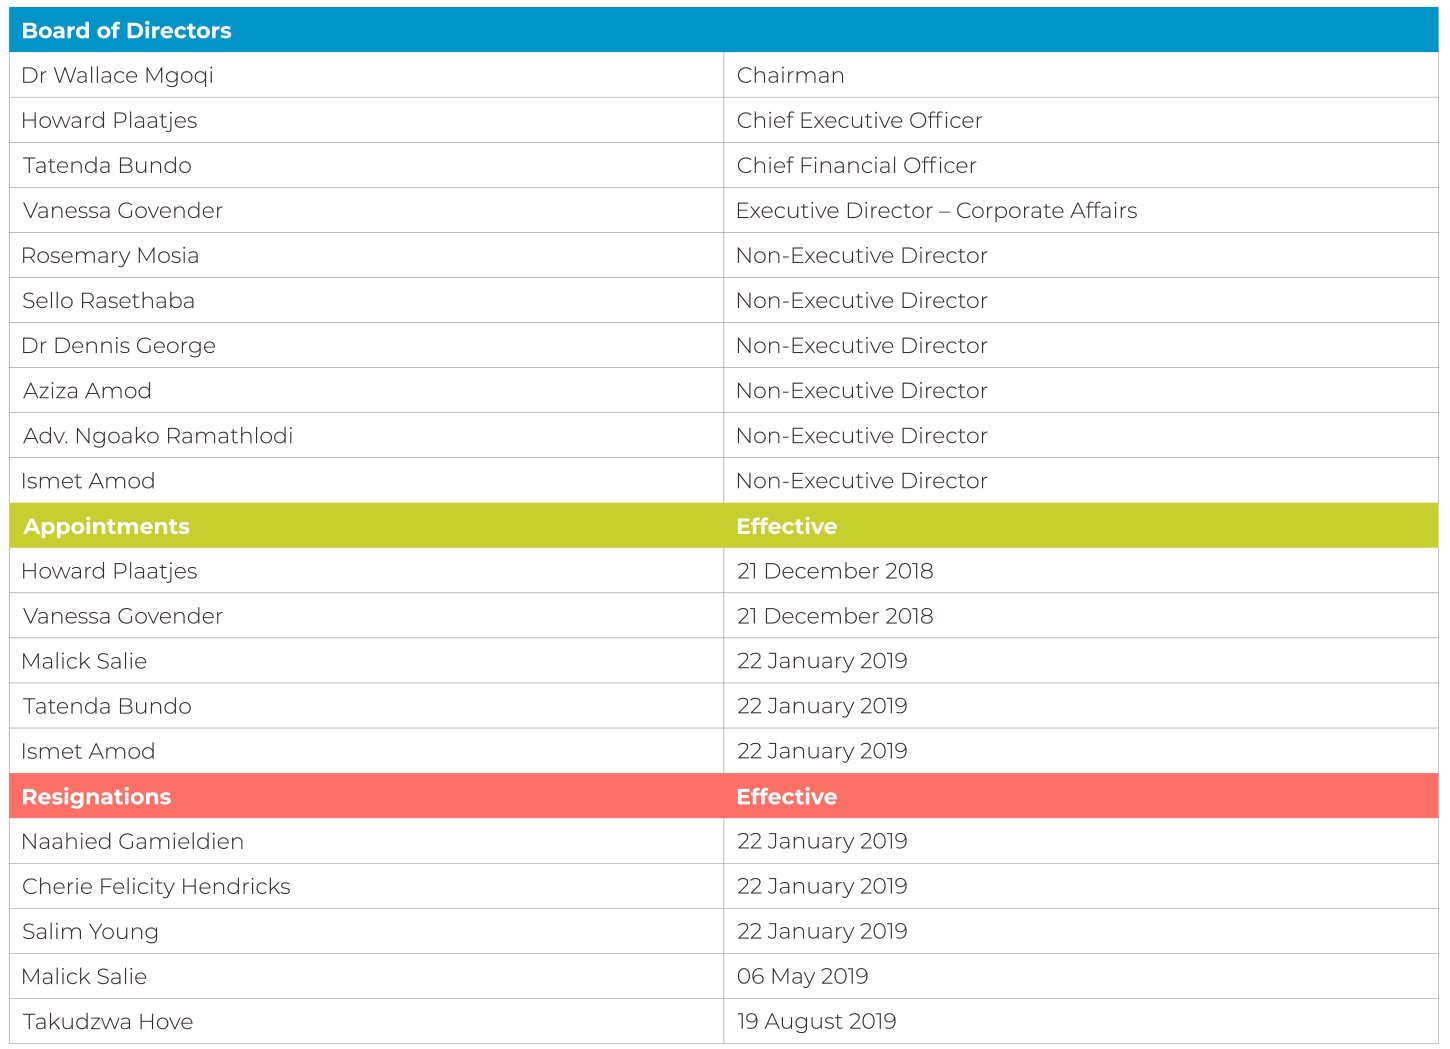Select the name "Salim Young"

coord(91,932)
